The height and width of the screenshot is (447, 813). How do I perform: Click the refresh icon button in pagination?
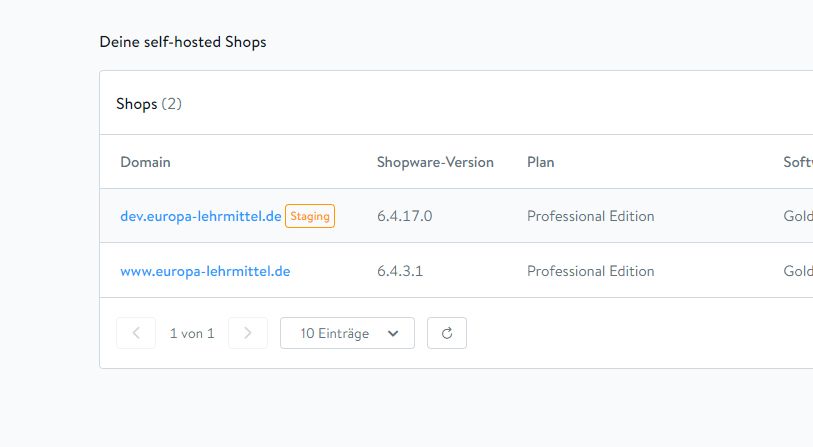[447, 333]
